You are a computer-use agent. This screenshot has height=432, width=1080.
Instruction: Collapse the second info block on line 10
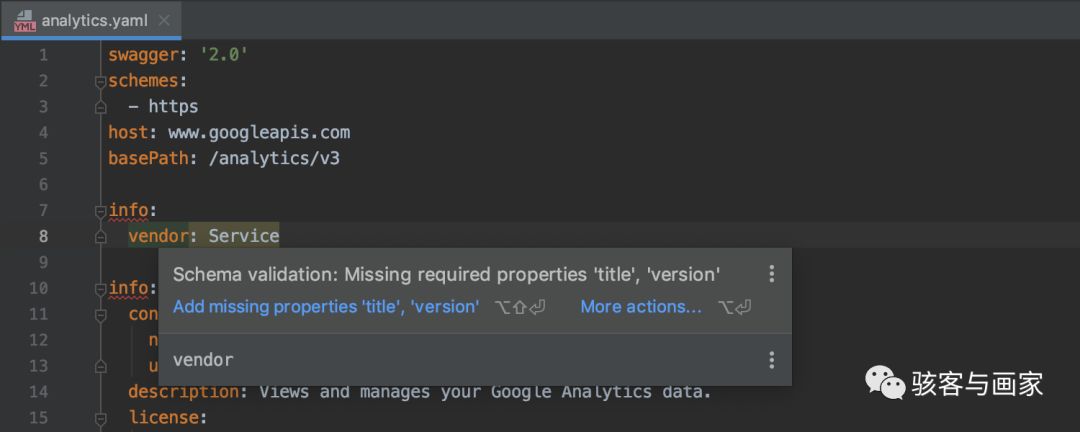click(100, 289)
